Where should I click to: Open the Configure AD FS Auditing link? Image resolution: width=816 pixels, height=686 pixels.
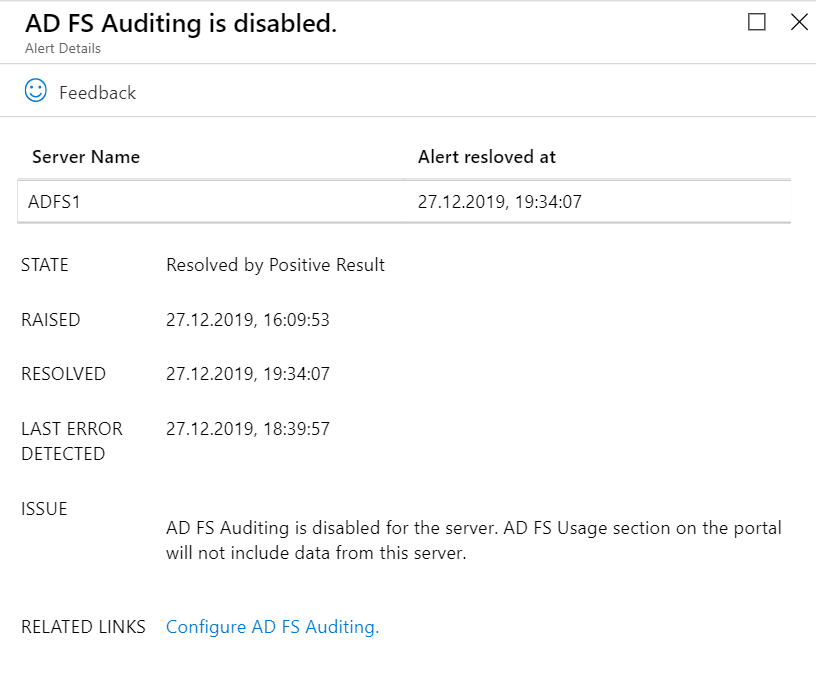click(272, 626)
